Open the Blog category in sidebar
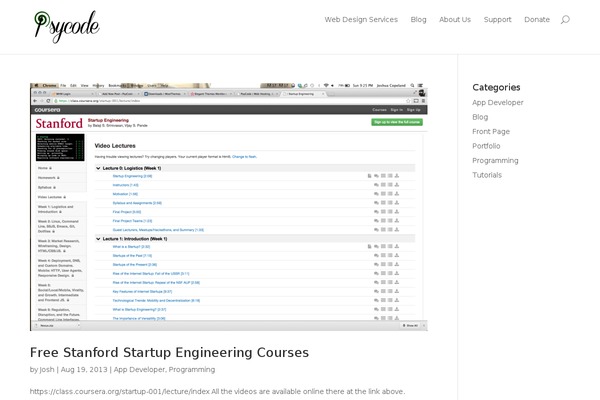The width and height of the screenshot is (600, 400). pyautogui.click(x=480, y=117)
